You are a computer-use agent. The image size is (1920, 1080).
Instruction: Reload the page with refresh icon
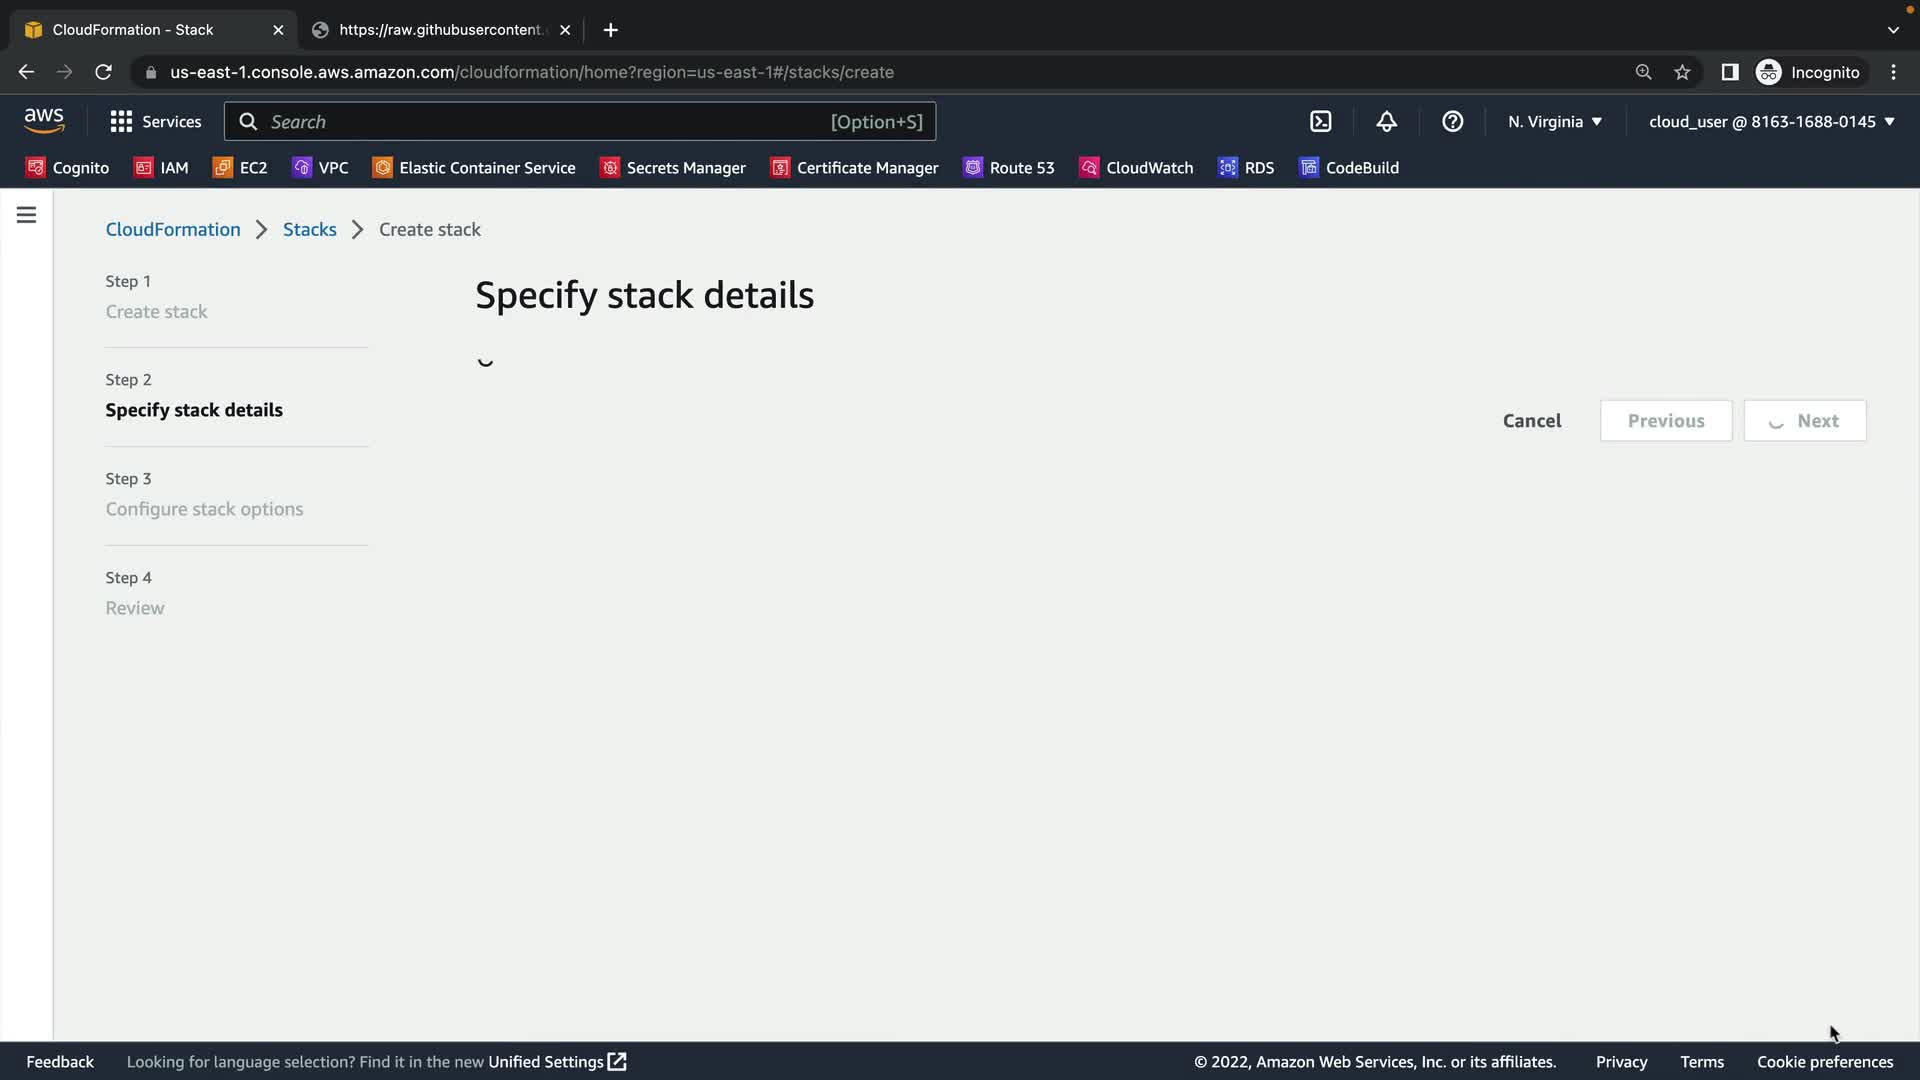click(x=103, y=72)
